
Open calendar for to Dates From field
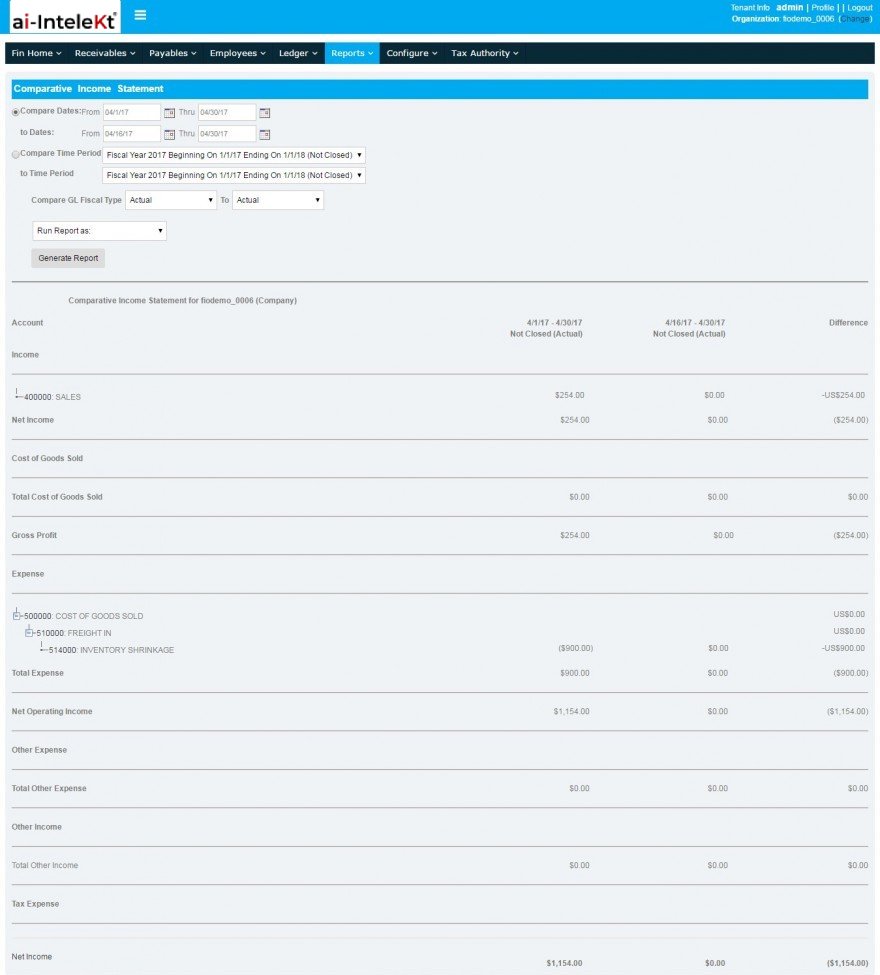pos(169,134)
